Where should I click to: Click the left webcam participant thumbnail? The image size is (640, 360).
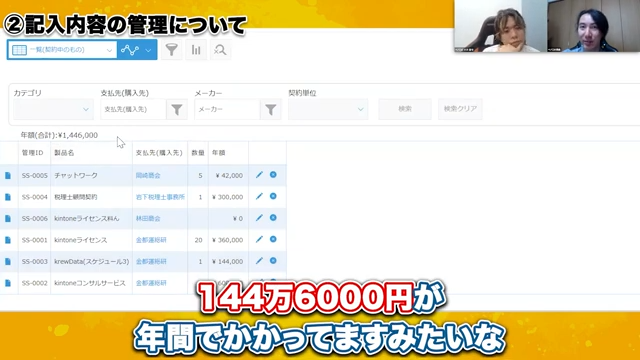pyautogui.click(x=500, y=26)
